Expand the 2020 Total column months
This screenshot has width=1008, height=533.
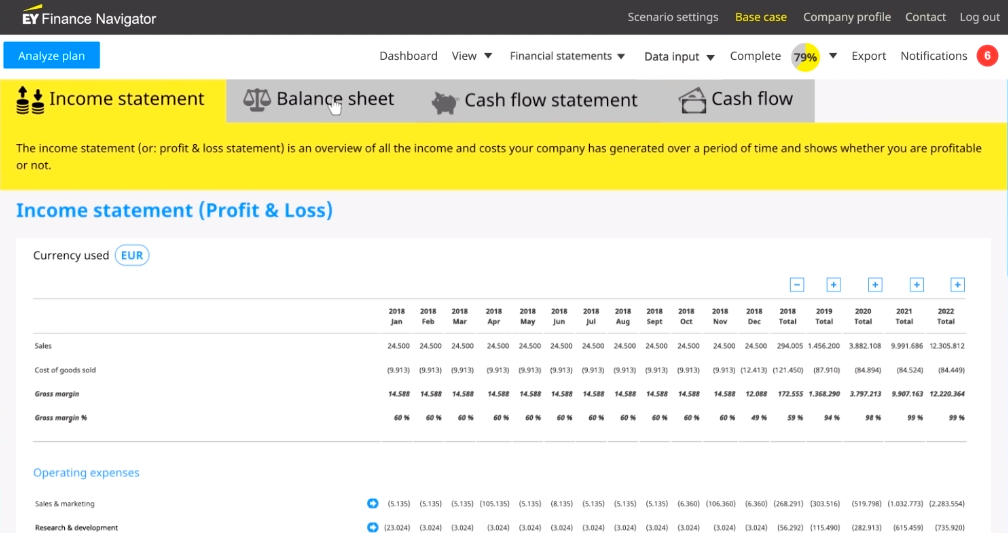875,285
